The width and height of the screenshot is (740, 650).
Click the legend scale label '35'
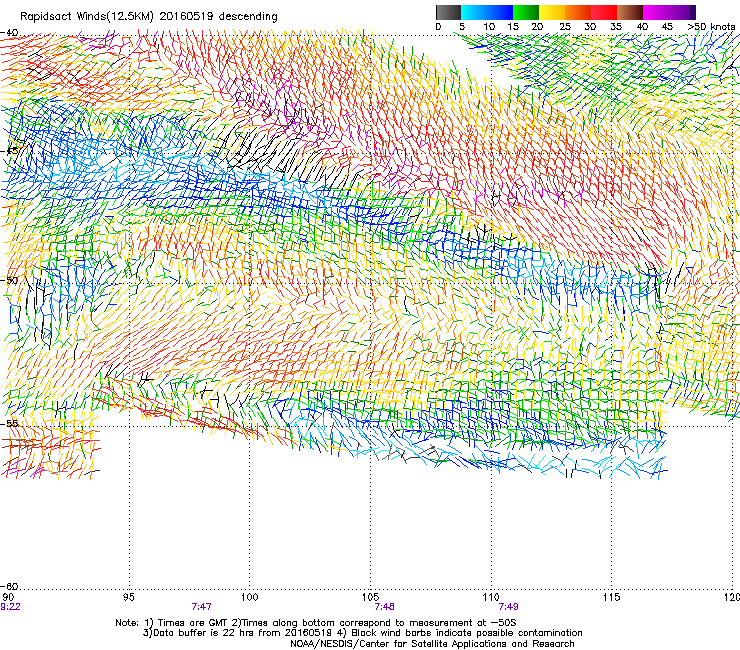pyautogui.click(x=616, y=27)
